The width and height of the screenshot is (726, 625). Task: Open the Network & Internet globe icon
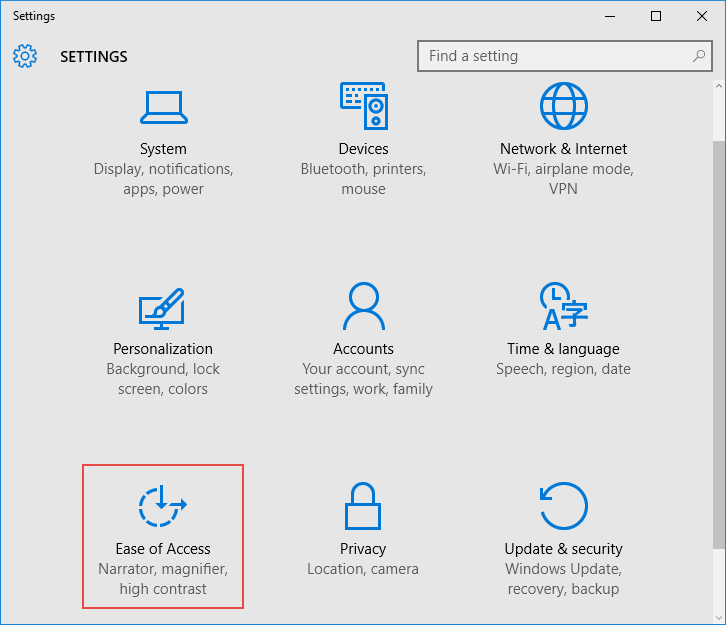click(x=563, y=106)
